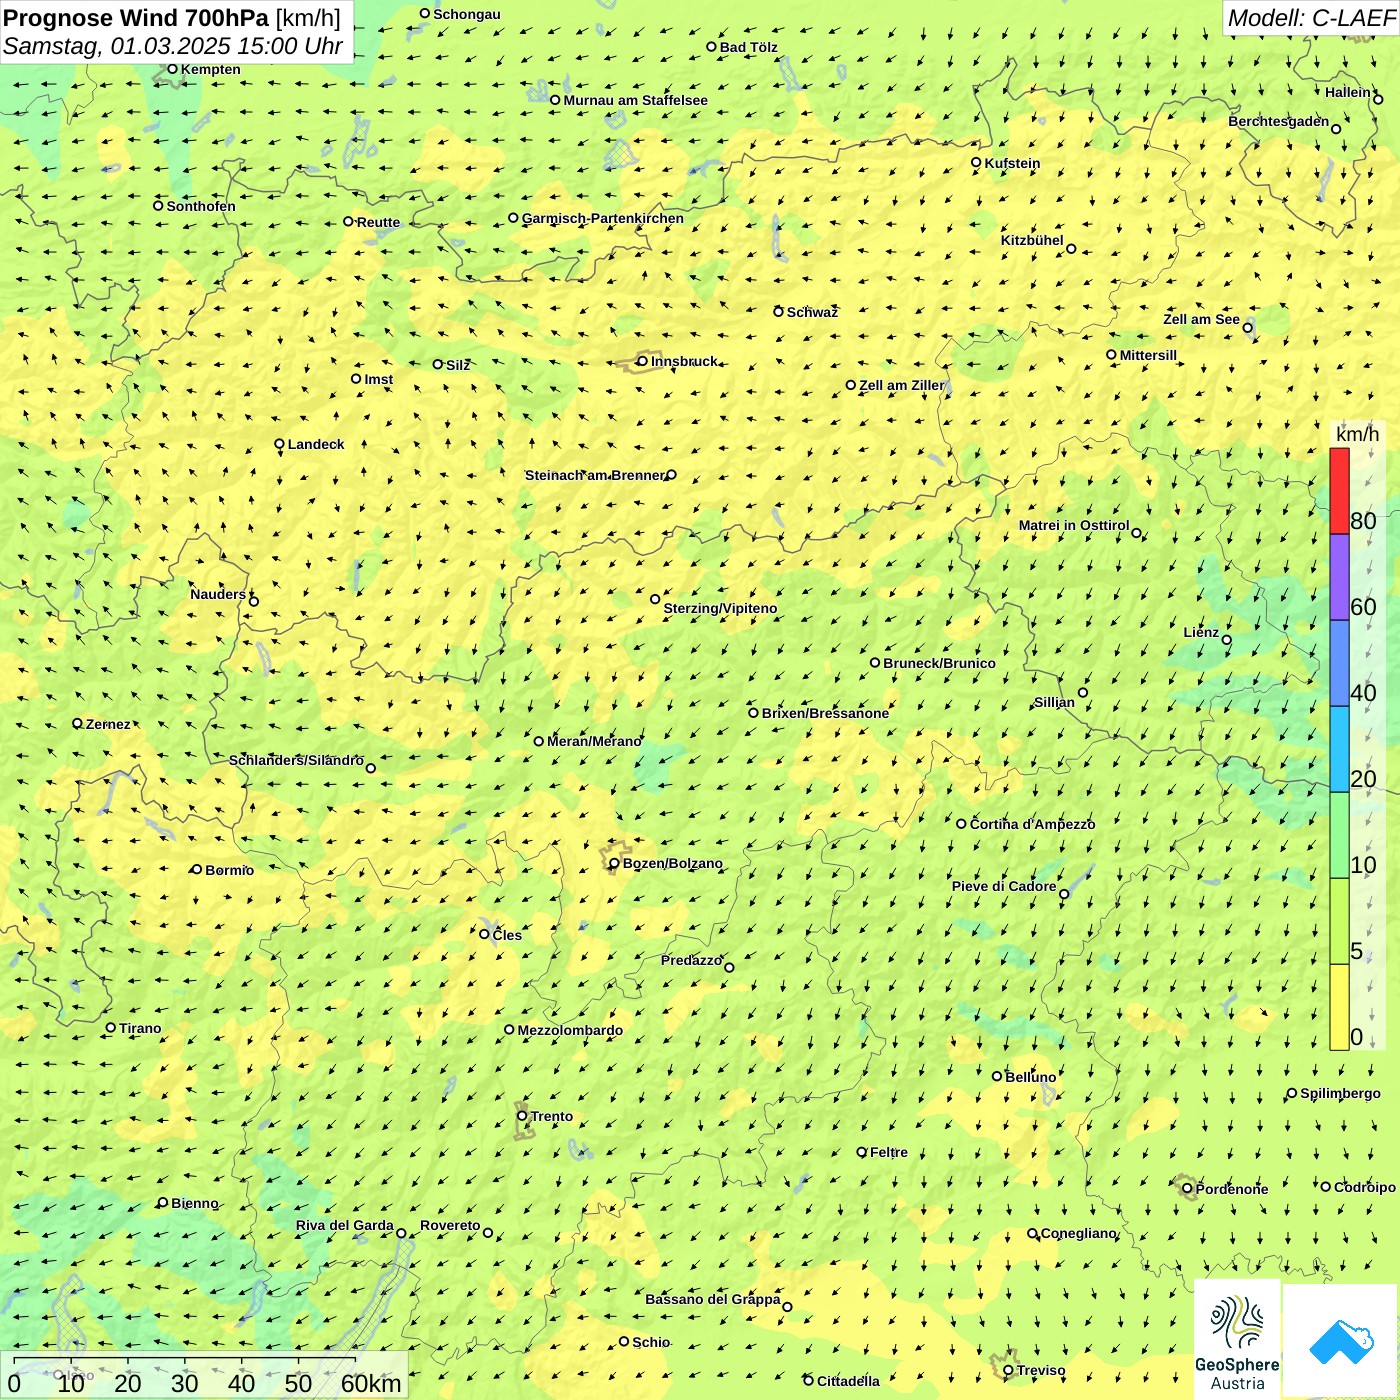Click the Pieve di Cadore label
1400x1400 pixels.
point(1004,886)
